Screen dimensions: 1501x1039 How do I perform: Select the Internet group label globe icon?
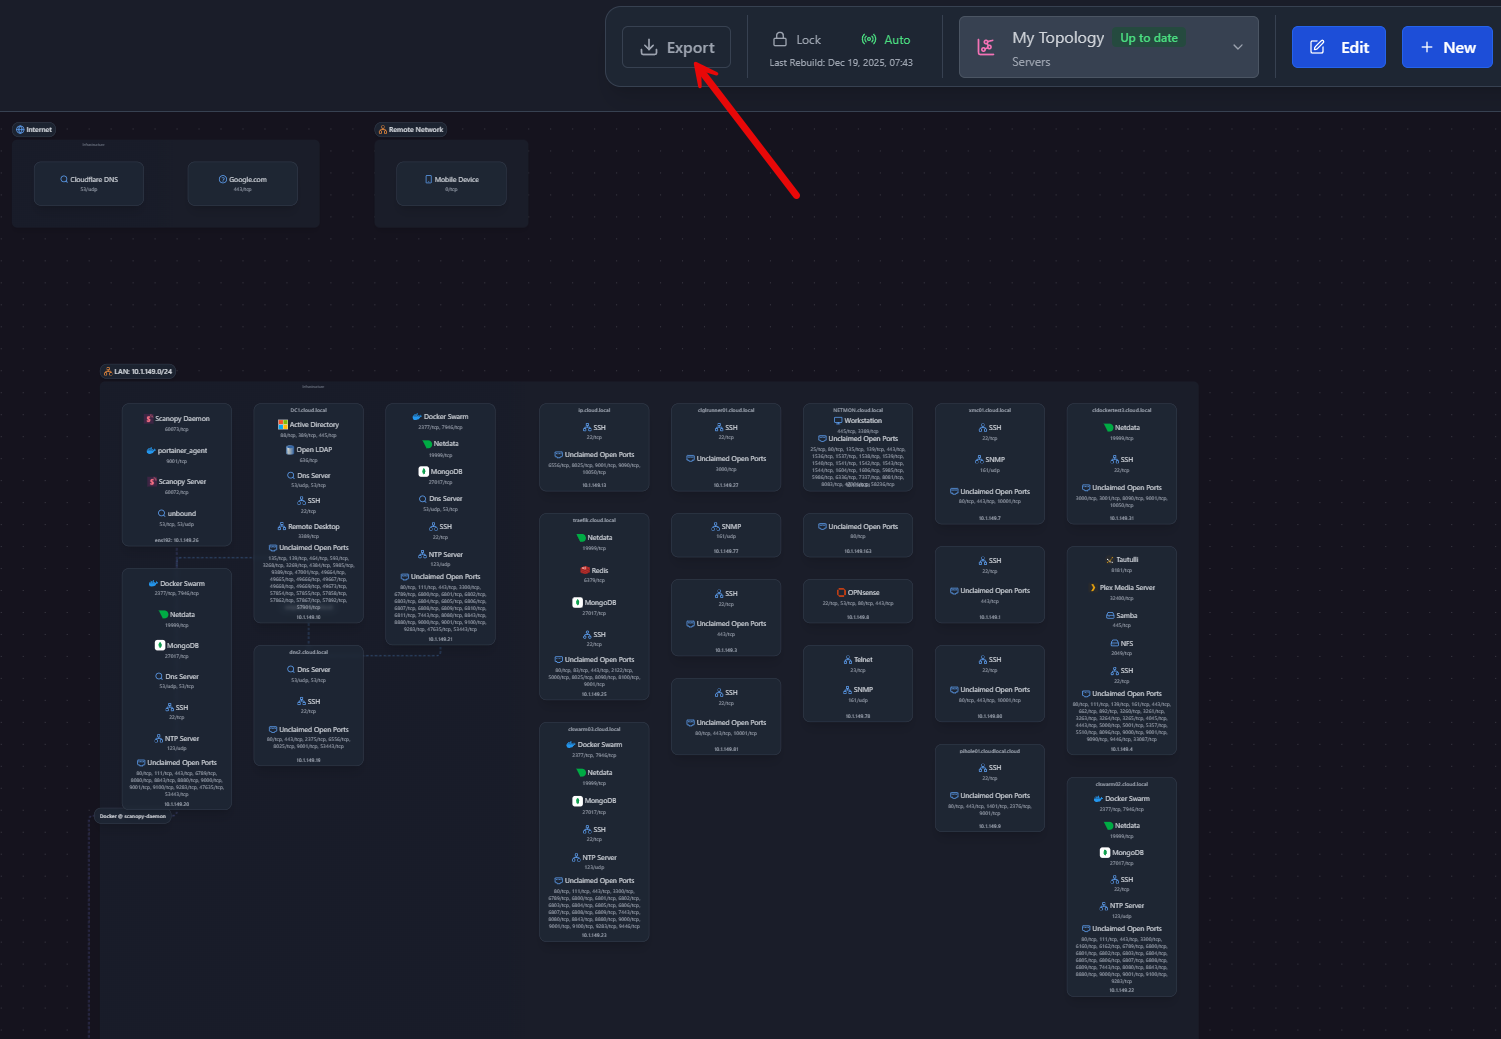click(20, 130)
